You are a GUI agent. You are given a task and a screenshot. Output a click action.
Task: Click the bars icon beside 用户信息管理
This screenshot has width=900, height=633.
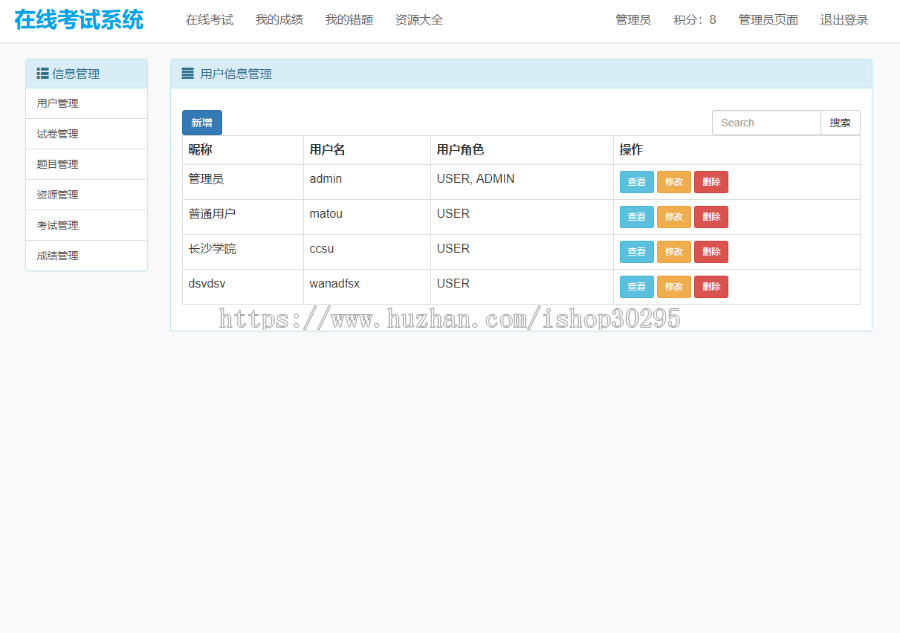(188, 73)
